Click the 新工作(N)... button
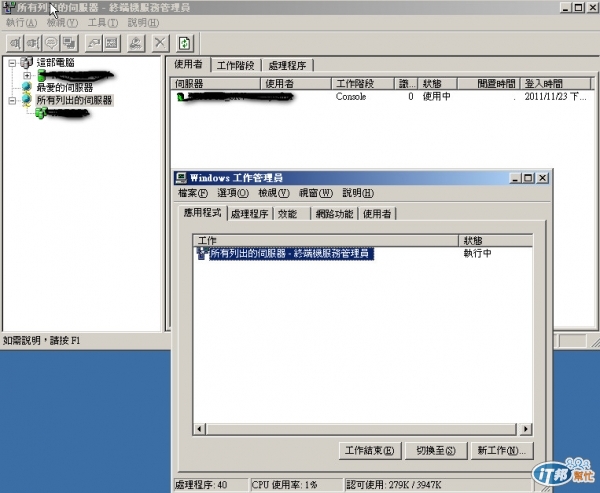The height and width of the screenshot is (493, 600). pyautogui.click(x=502, y=451)
